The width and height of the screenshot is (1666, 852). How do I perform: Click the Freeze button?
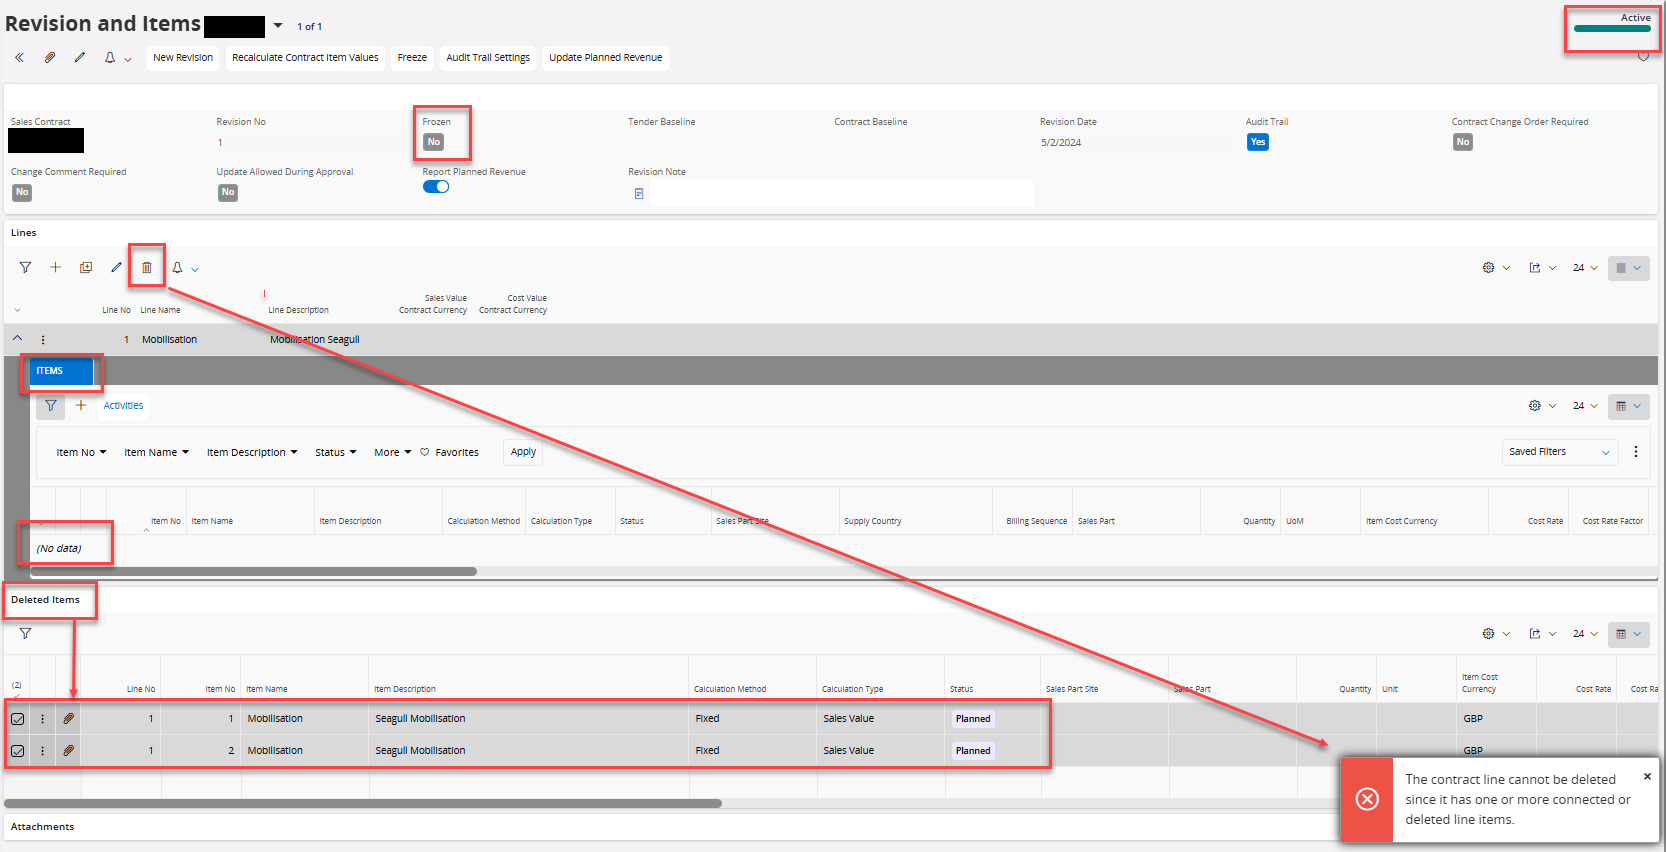[x=412, y=58]
